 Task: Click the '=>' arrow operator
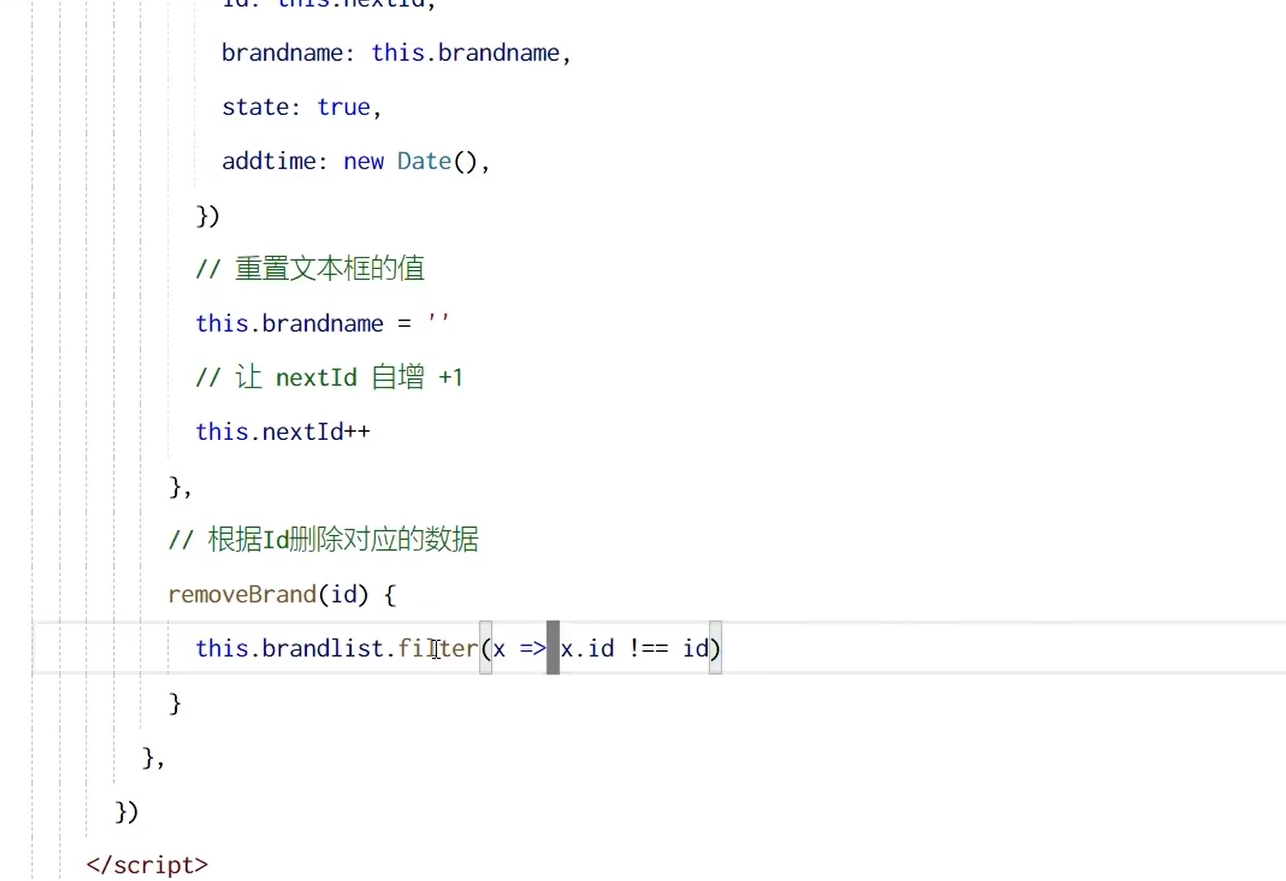(532, 648)
